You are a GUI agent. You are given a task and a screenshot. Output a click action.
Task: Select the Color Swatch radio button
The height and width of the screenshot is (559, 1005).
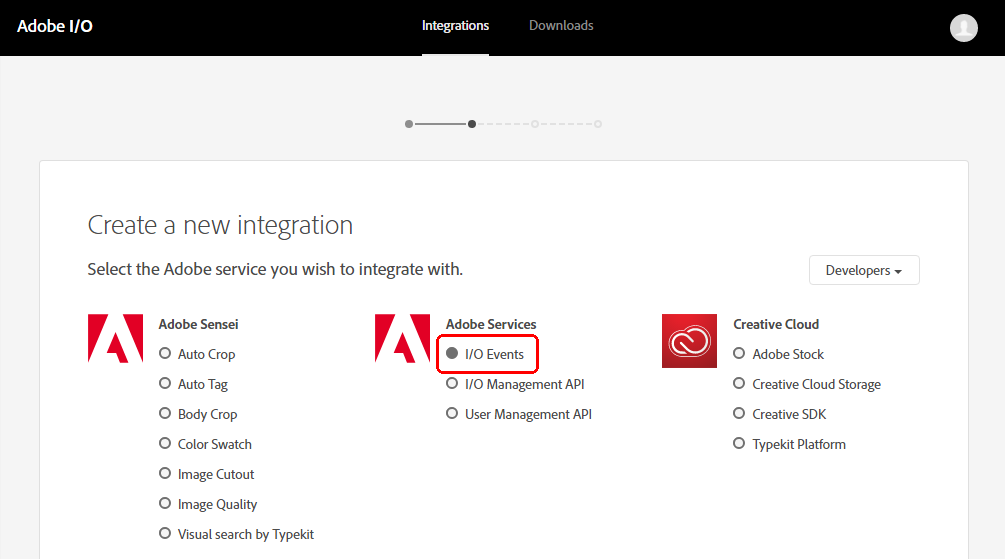[165, 444]
